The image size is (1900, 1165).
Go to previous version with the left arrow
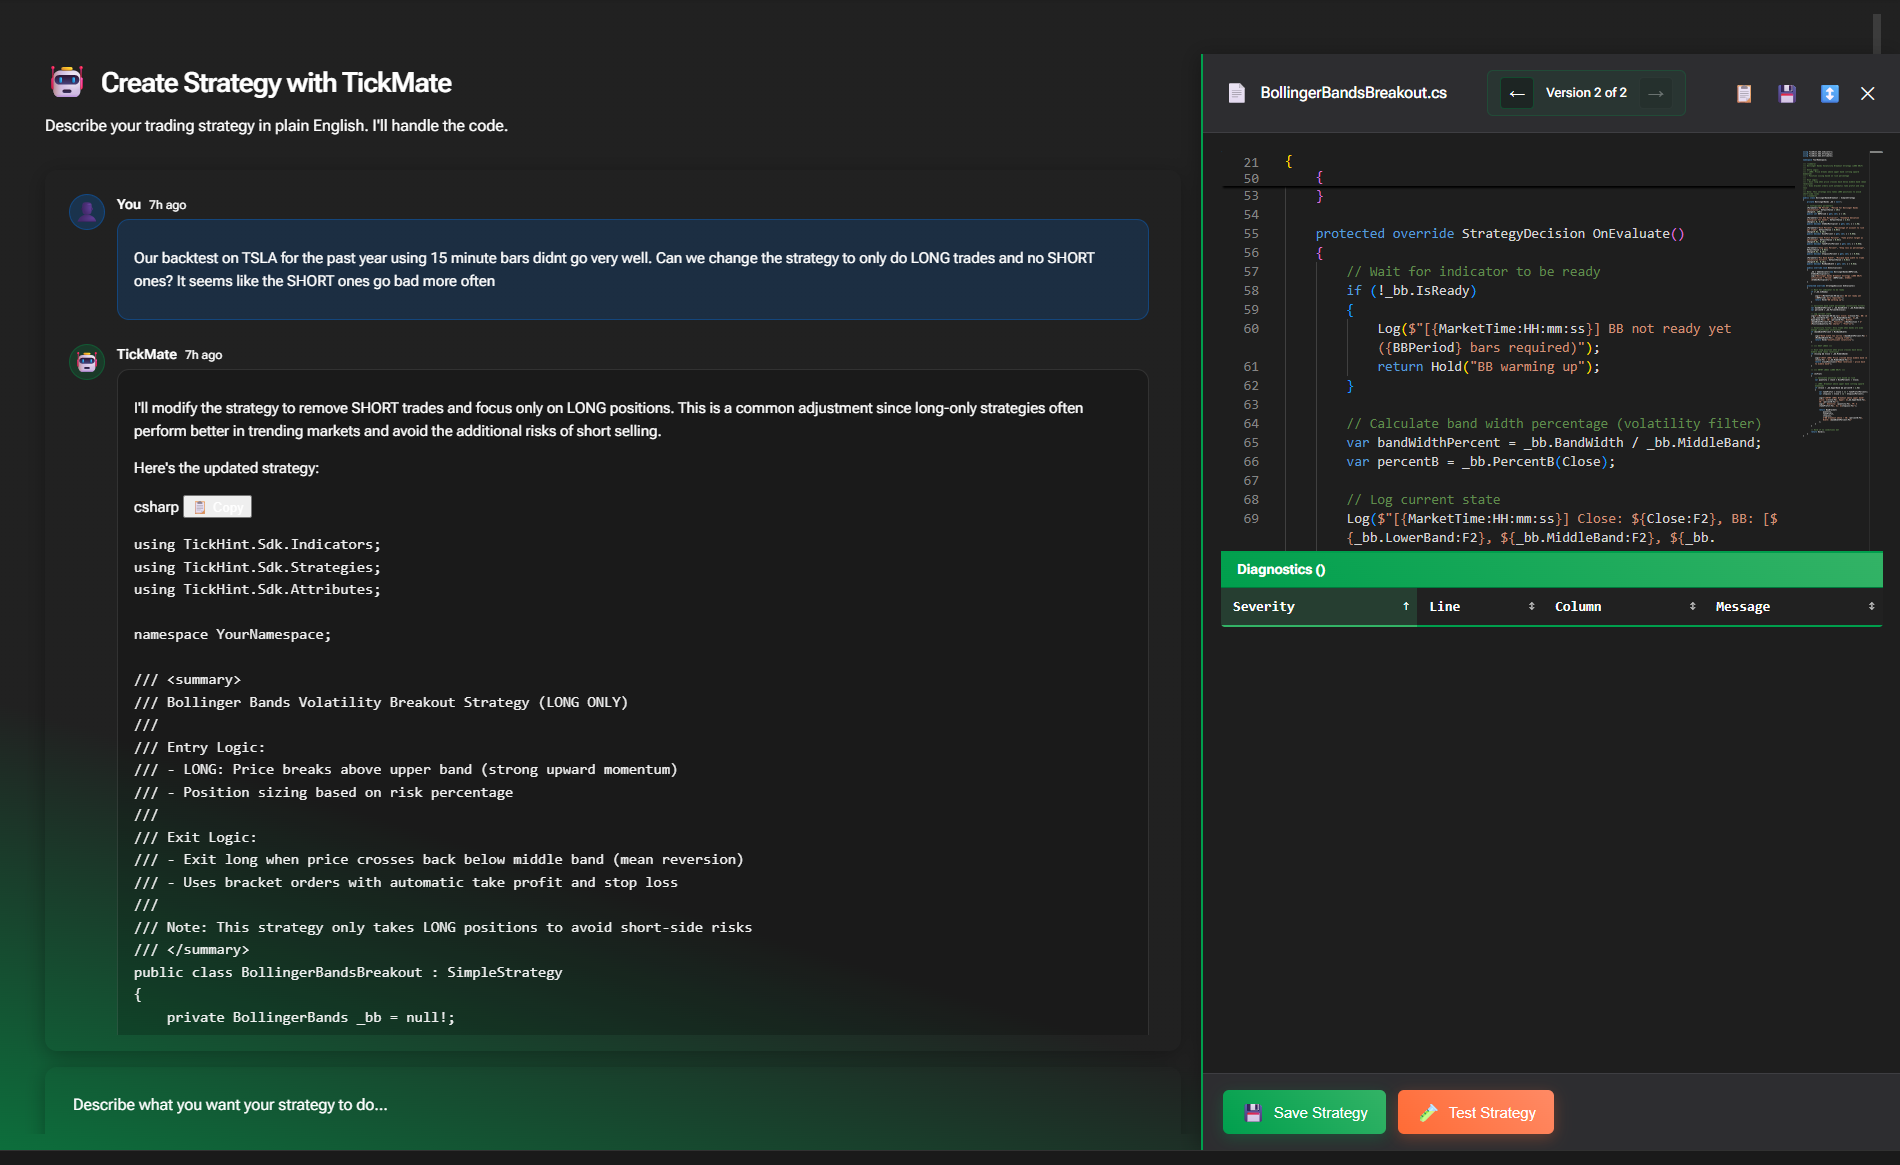pyautogui.click(x=1517, y=92)
